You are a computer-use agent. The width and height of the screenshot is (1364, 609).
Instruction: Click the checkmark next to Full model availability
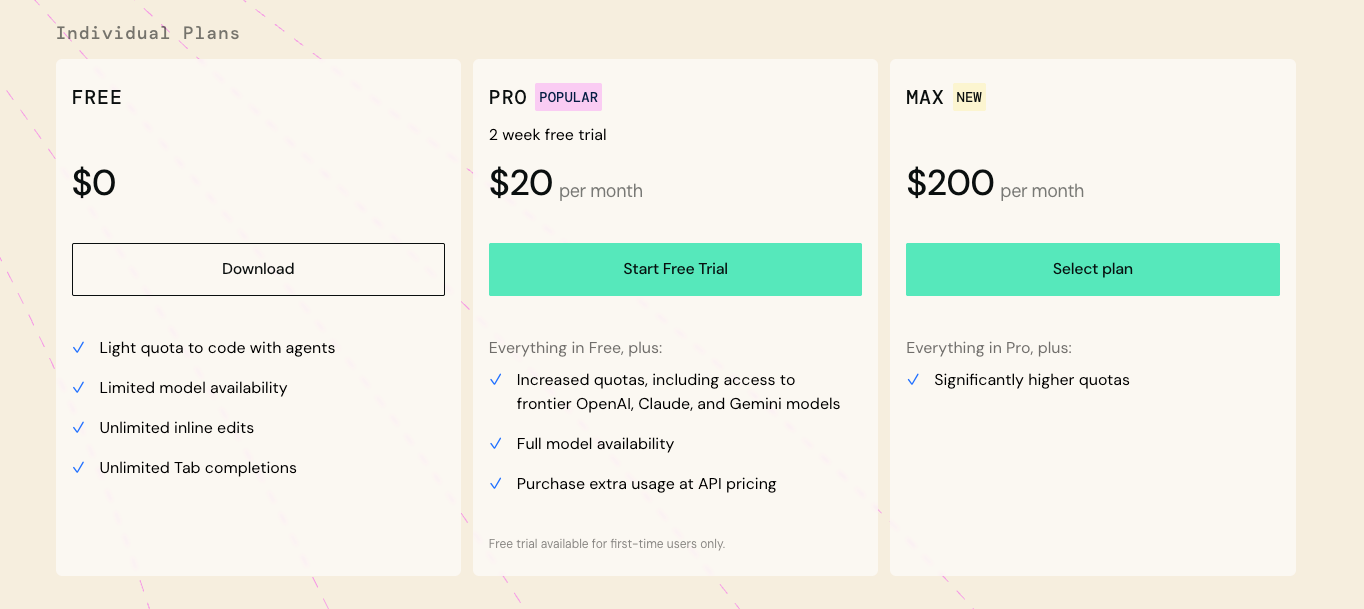point(496,443)
